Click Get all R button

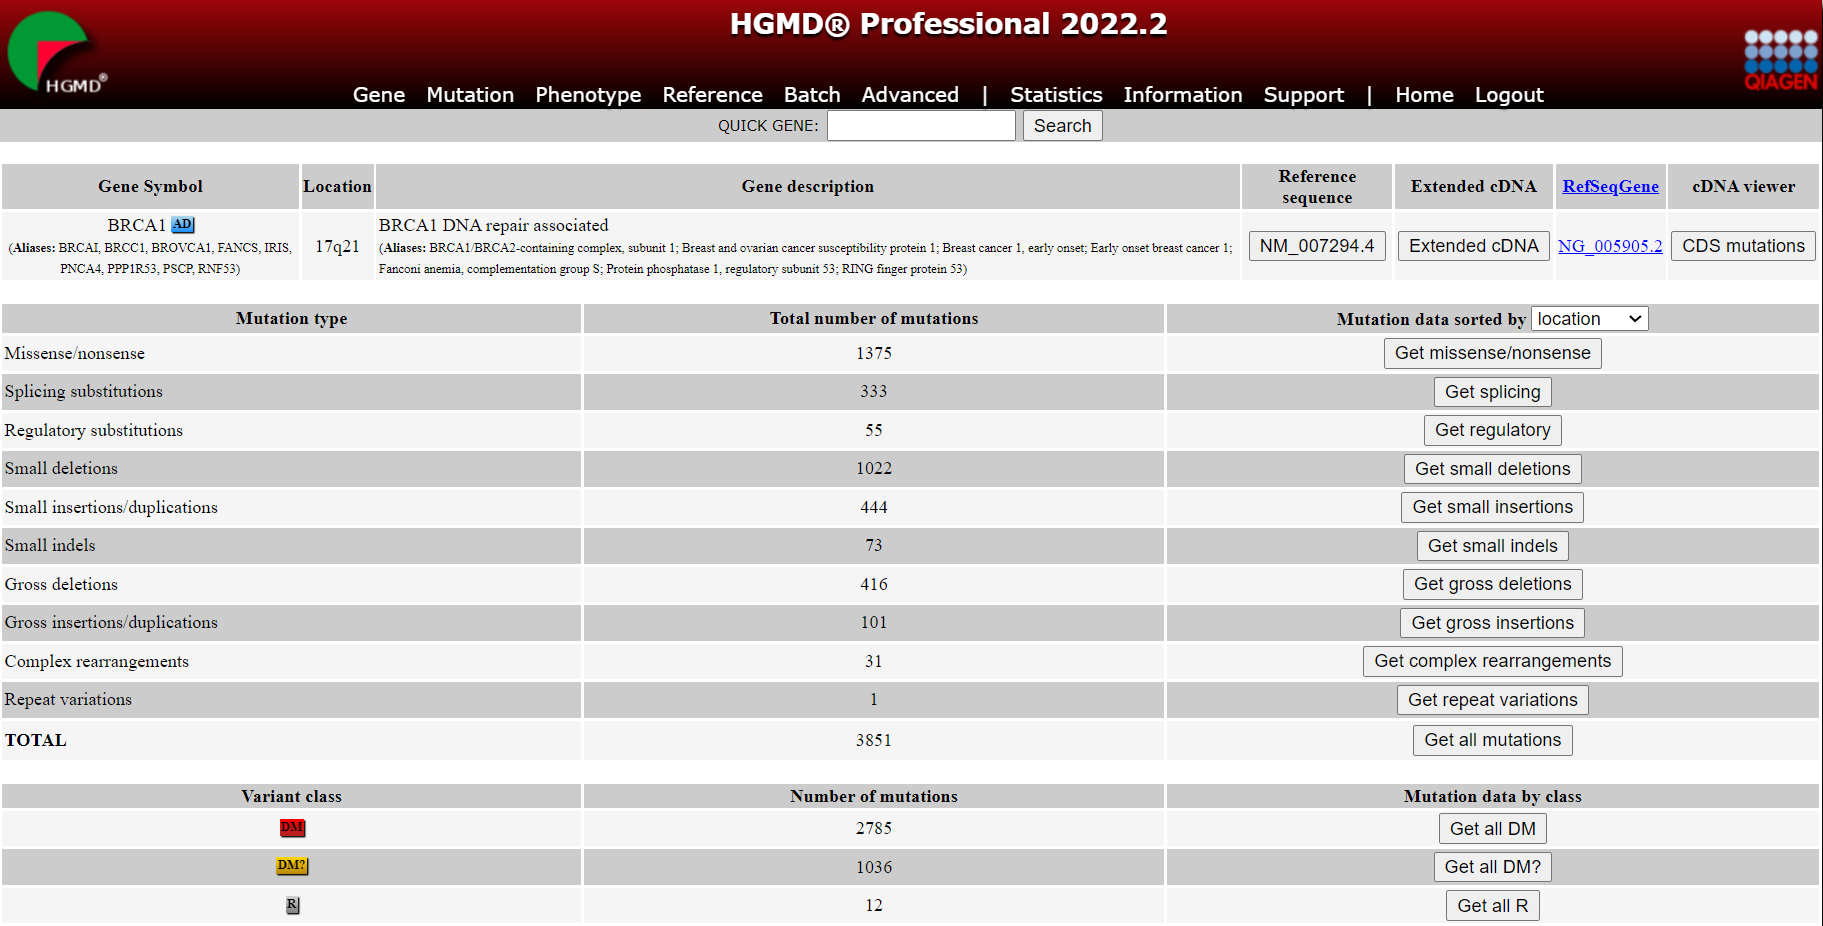coord(1492,906)
